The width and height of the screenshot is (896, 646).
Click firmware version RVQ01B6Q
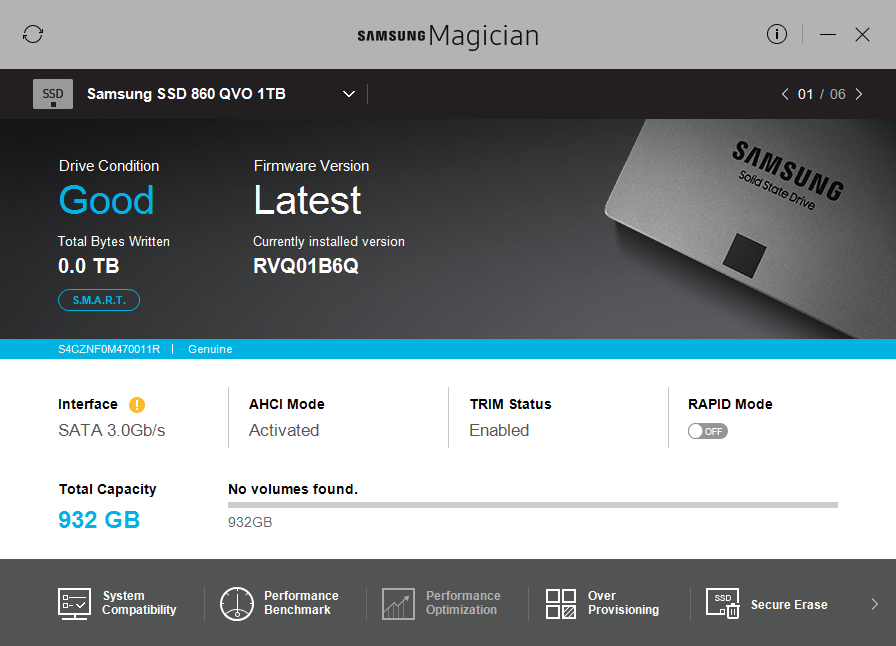point(306,266)
